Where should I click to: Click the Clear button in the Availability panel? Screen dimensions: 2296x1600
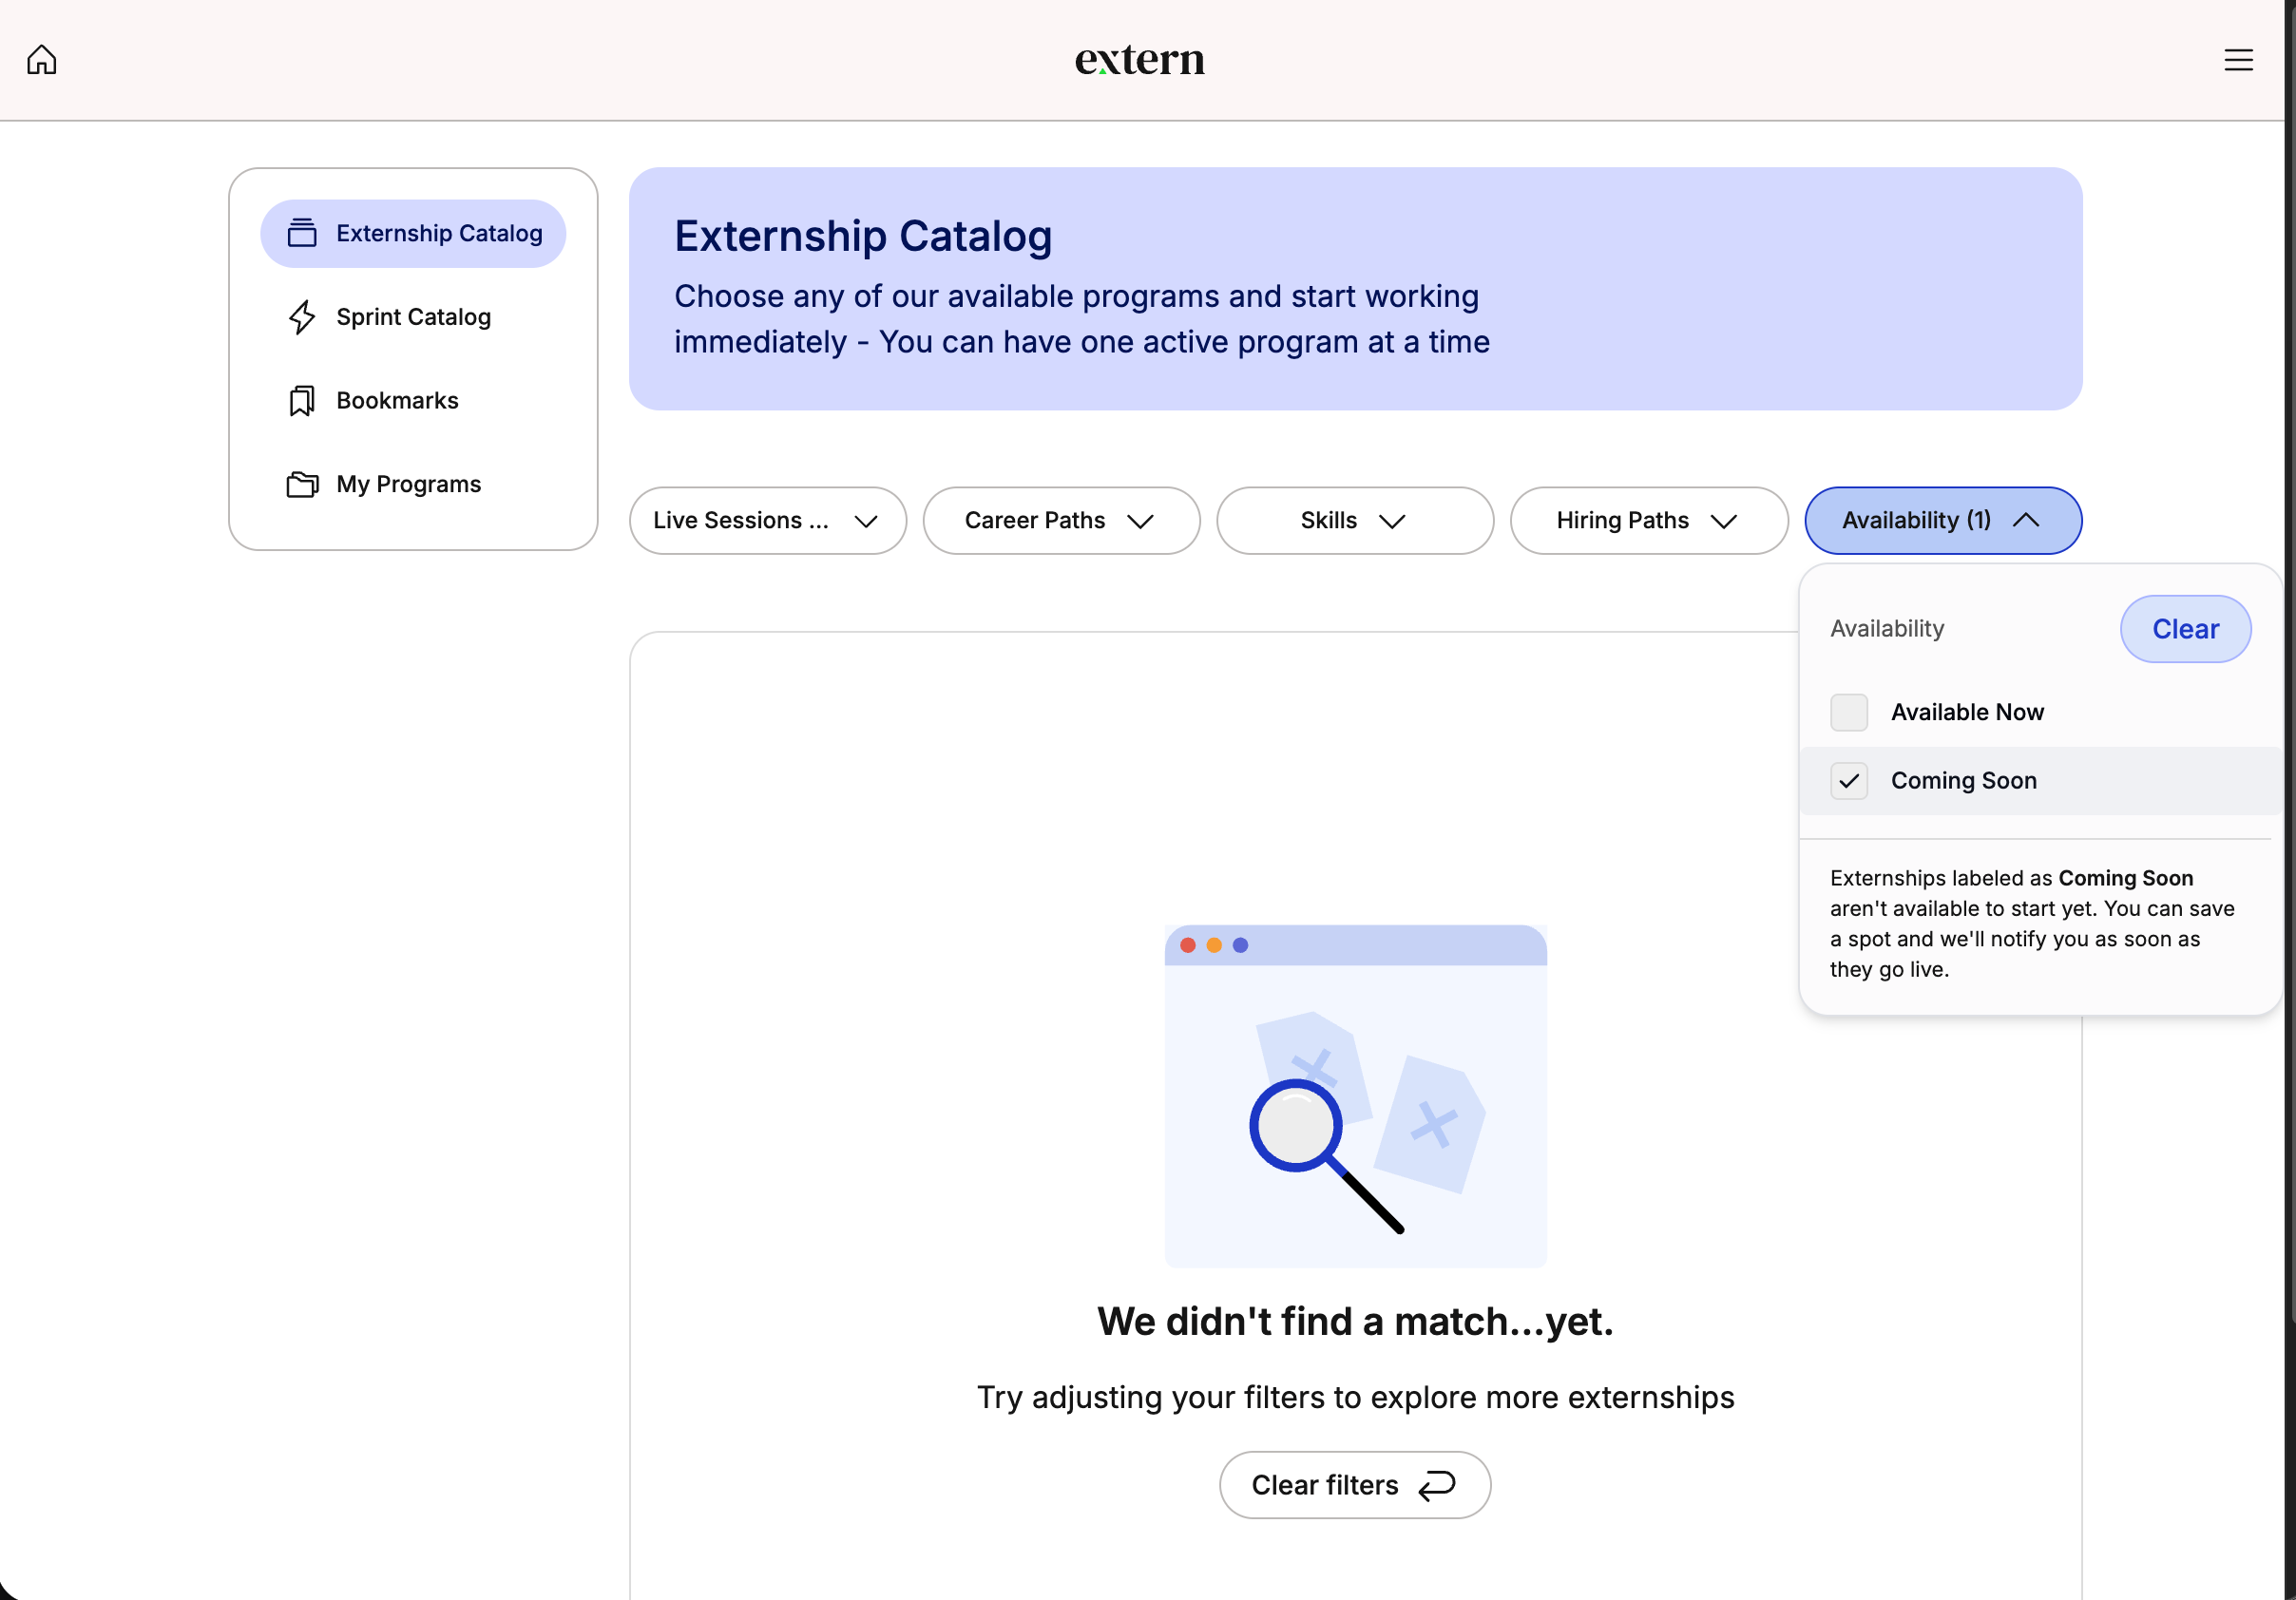tap(2185, 628)
